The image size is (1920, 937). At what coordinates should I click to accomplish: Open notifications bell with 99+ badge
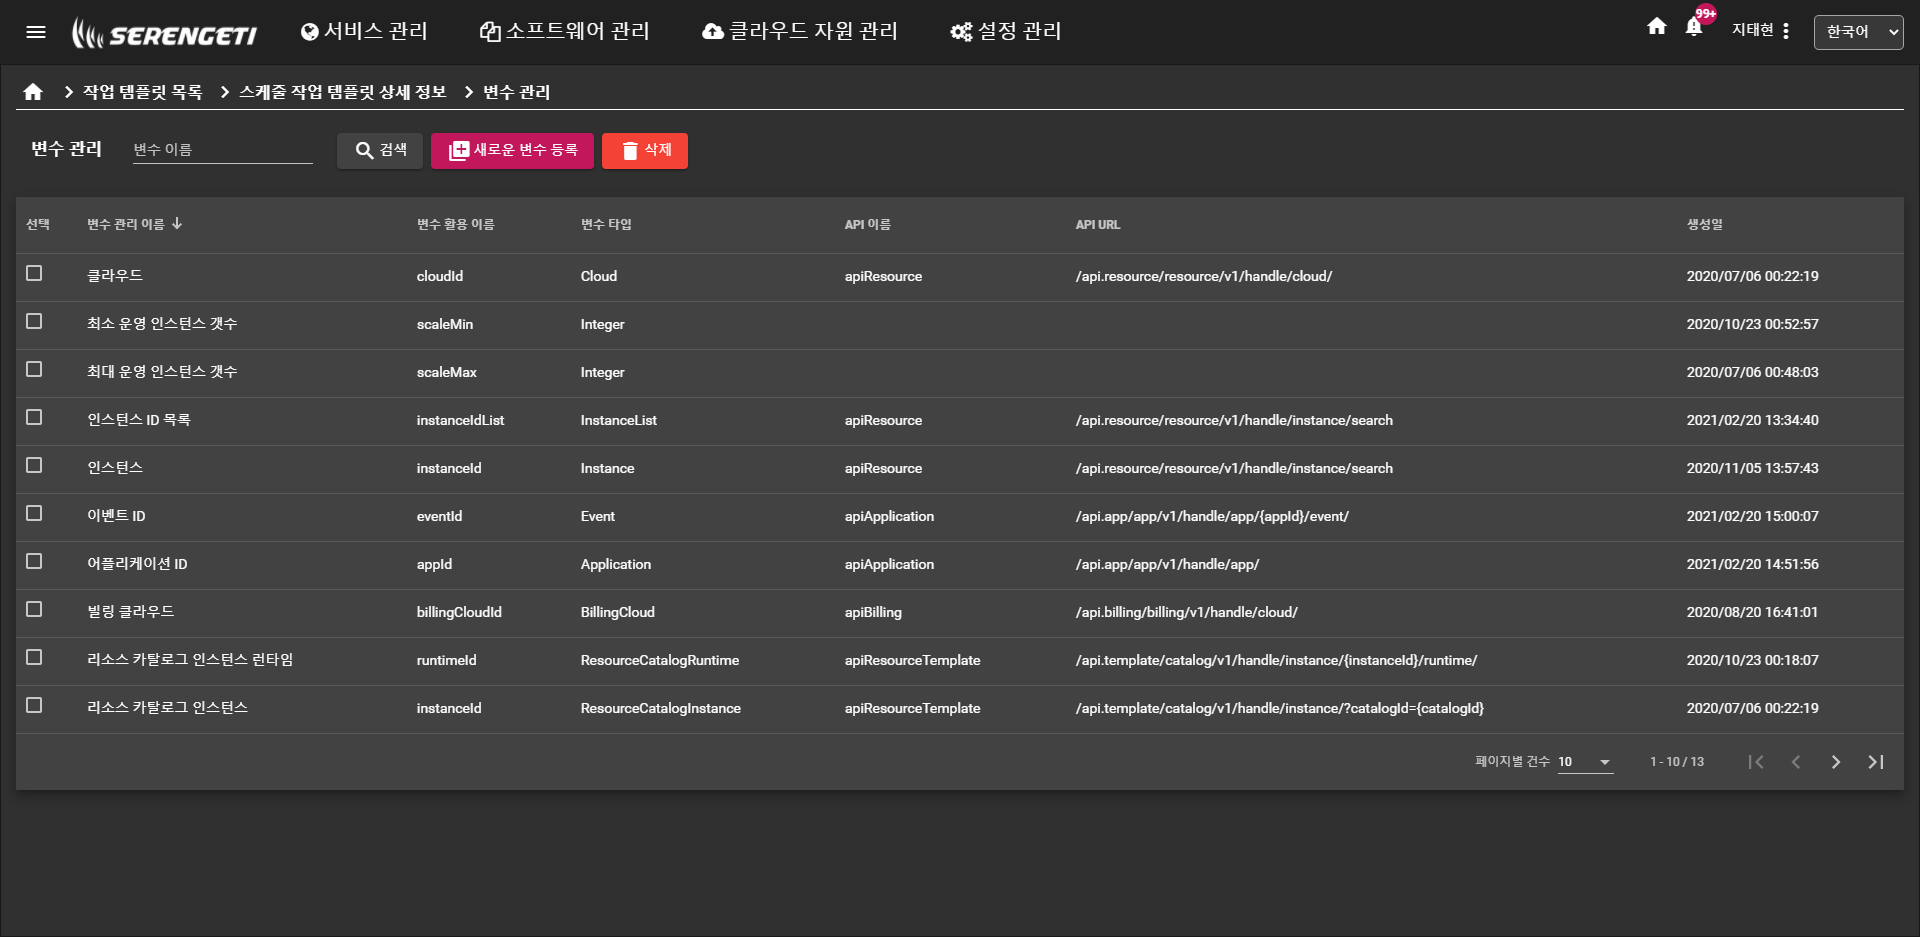click(1694, 27)
